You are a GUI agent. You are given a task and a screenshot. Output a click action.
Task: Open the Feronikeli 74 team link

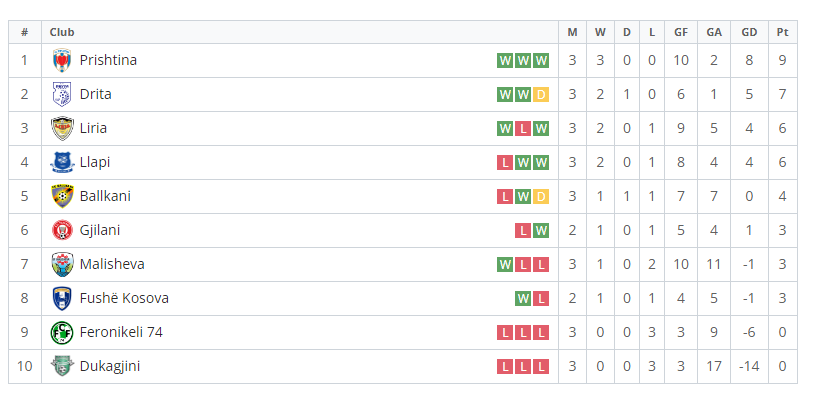click(121, 332)
